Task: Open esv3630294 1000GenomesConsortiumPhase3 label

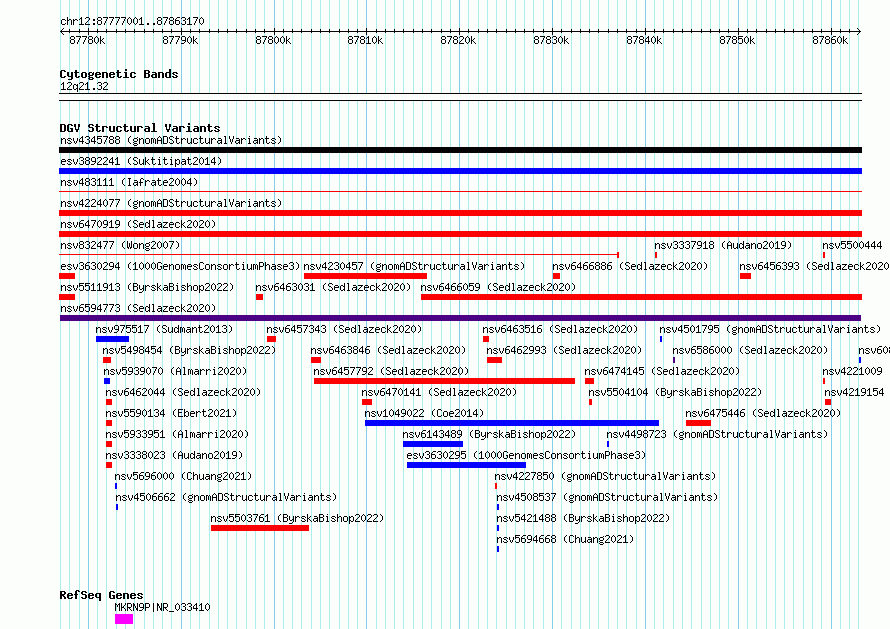Action: pos(180,266)
